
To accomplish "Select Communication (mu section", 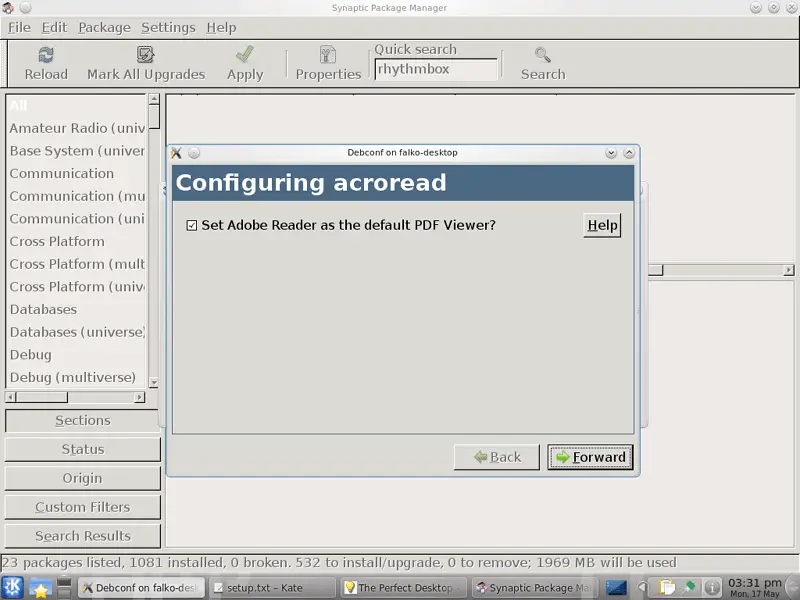I will pos(77,196).
